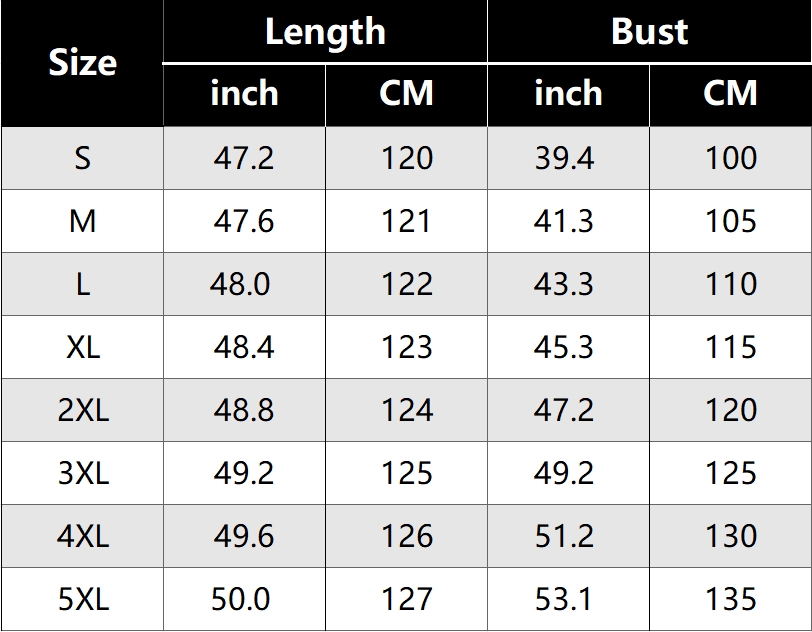Click the 51.2 bust value for 4XL
Viewport: 812px width, 632px height.
click(x=564, y=536)
